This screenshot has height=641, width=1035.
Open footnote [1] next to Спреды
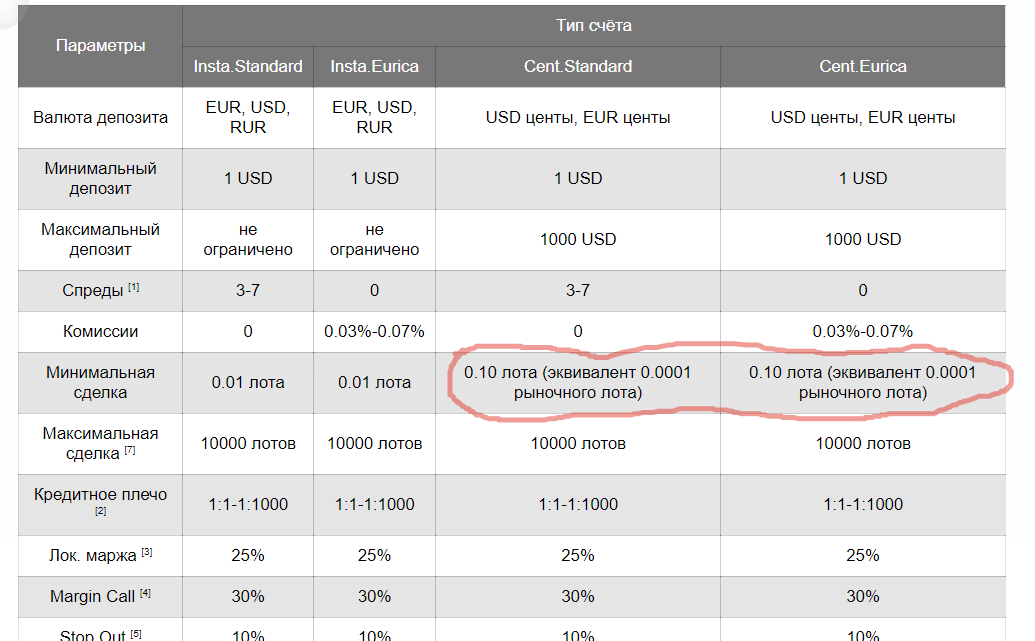[x=133, y=287]
